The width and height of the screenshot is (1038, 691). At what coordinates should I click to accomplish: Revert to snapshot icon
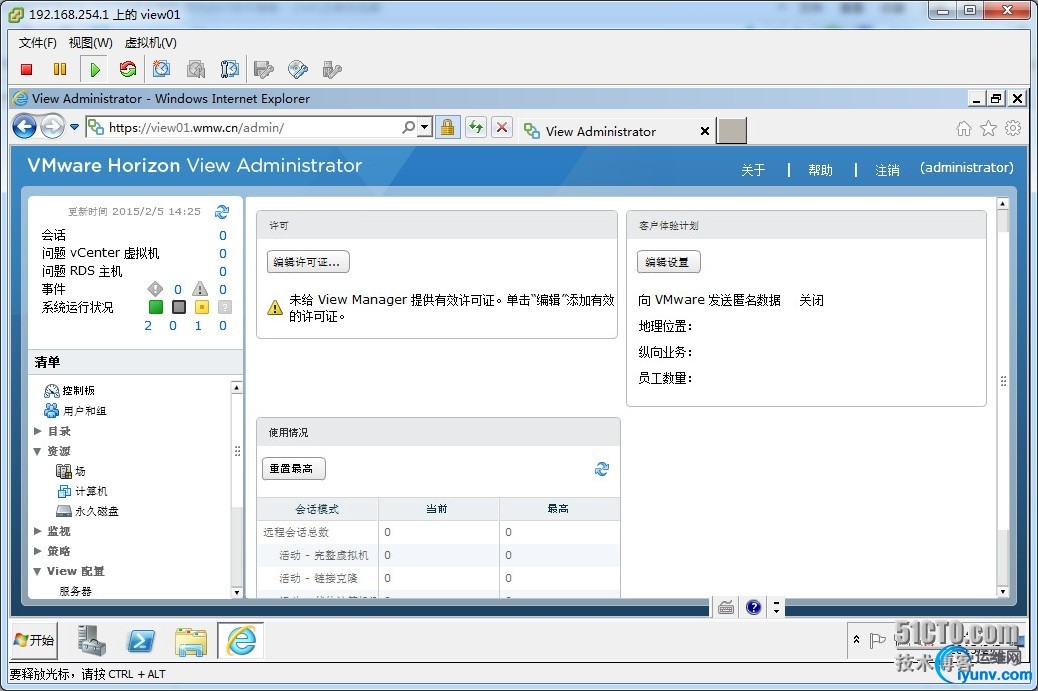(195, 69)
